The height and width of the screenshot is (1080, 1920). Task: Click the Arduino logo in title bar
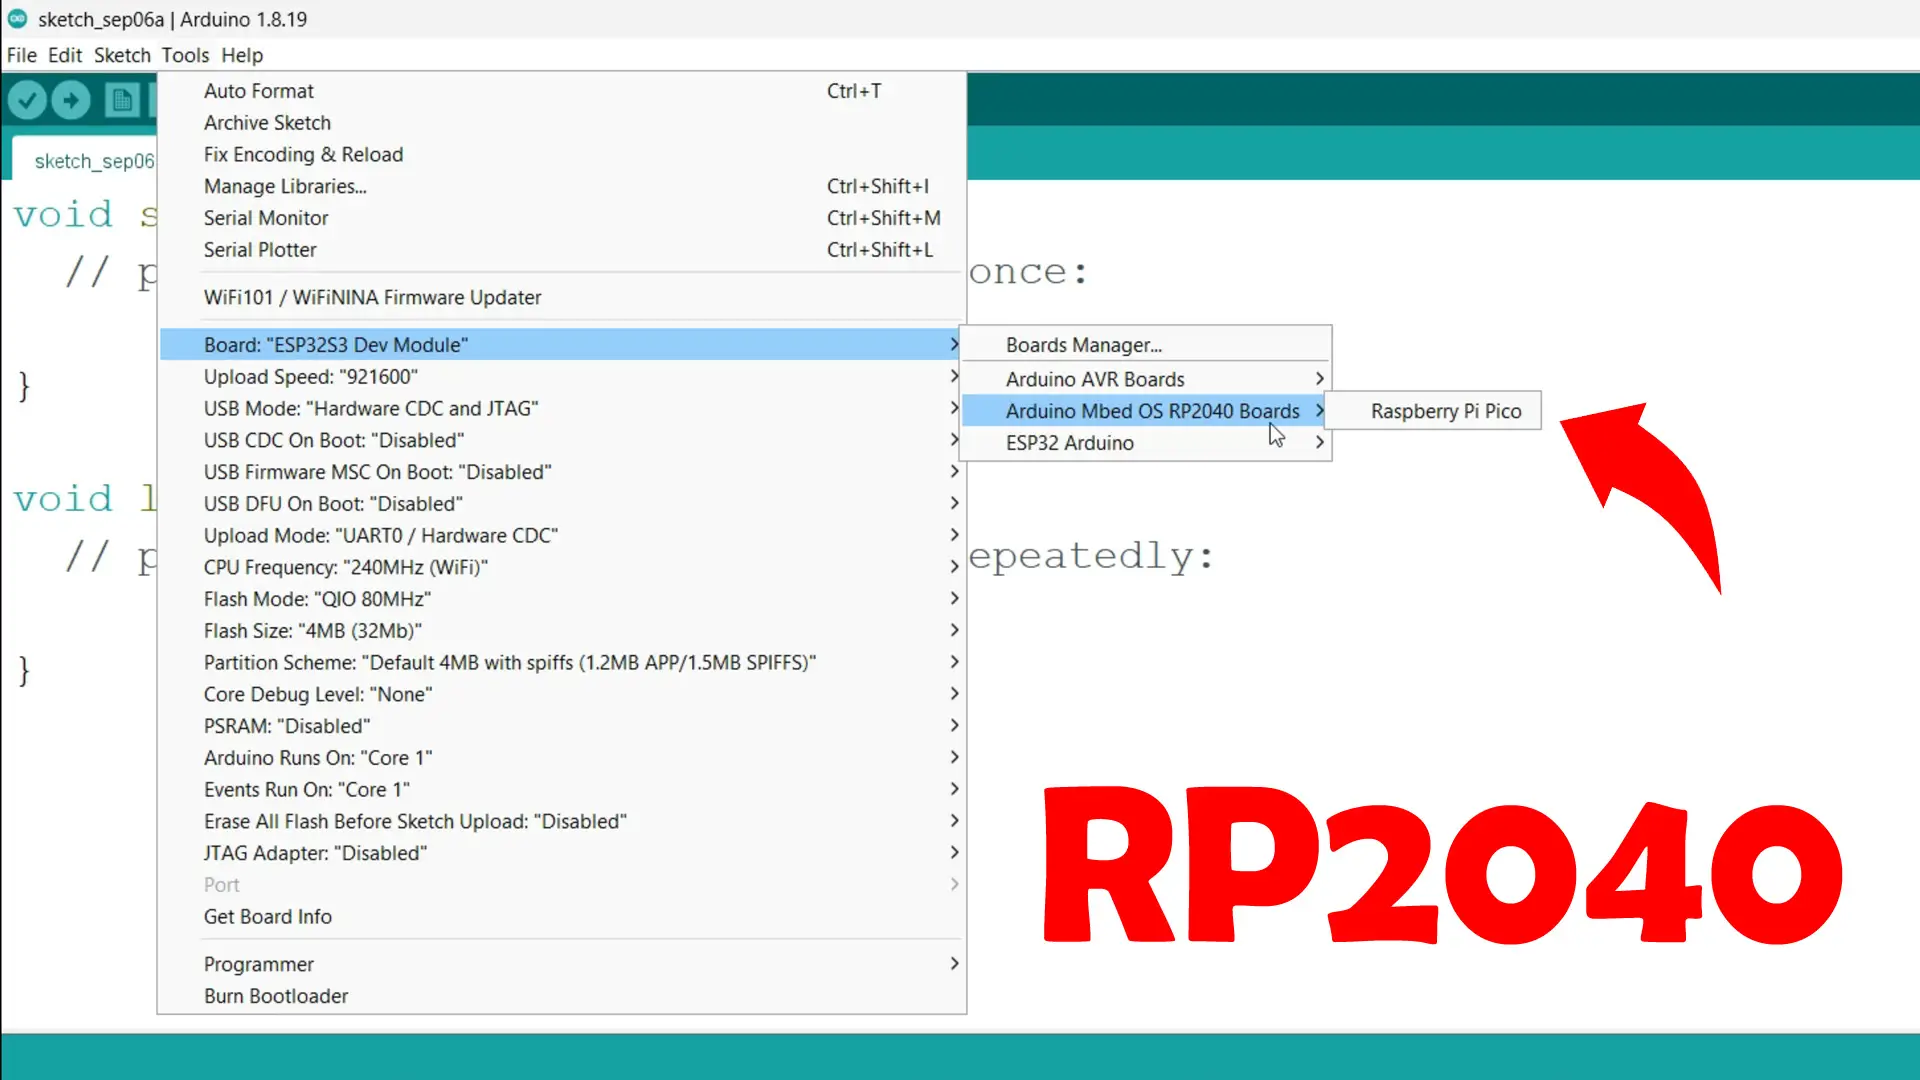point(17,19)
